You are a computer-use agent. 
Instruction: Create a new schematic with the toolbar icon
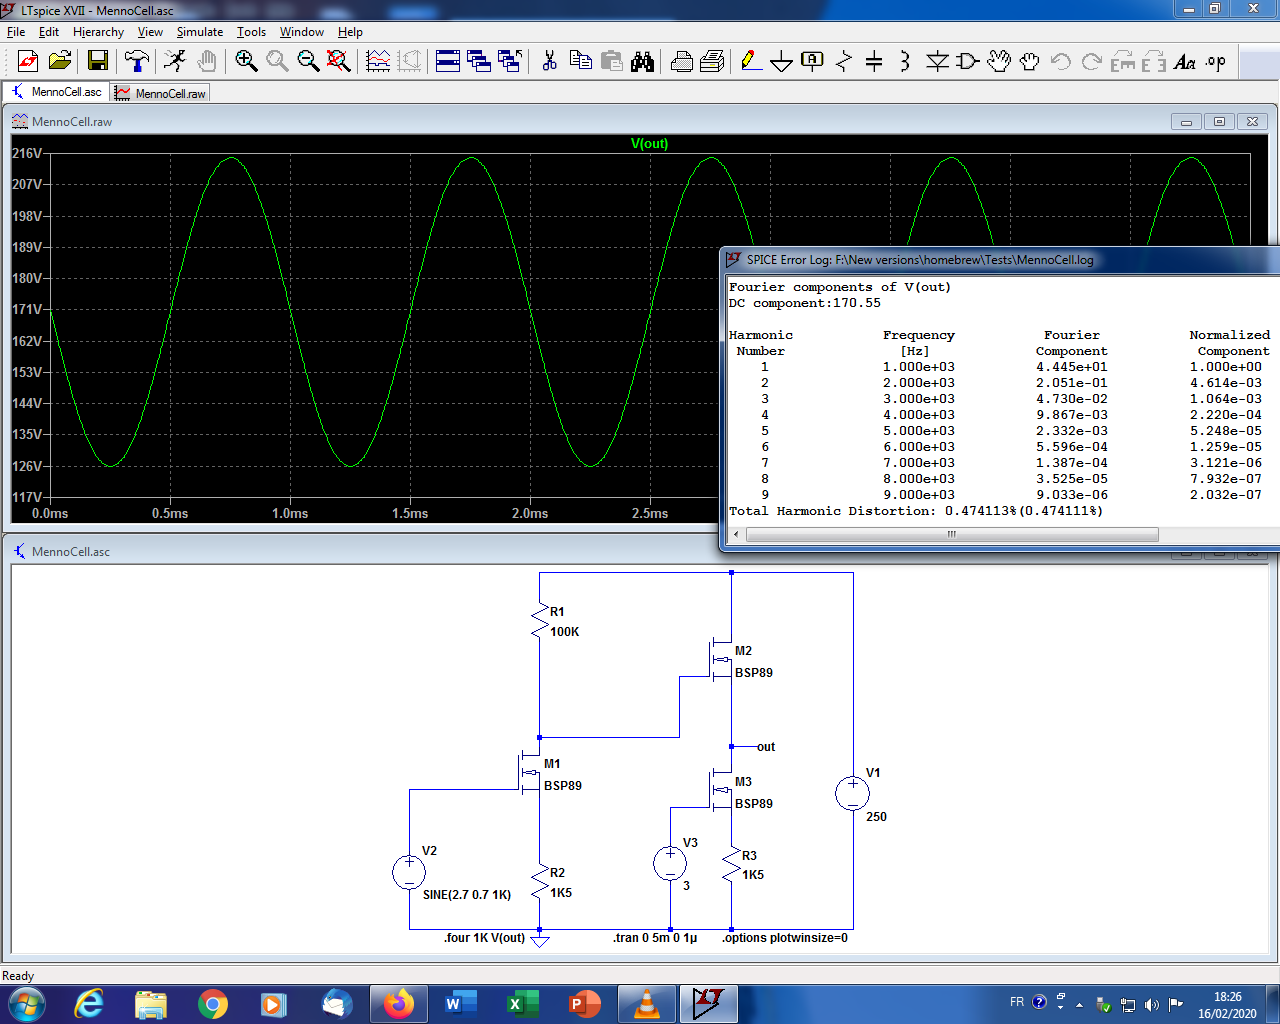28,62
